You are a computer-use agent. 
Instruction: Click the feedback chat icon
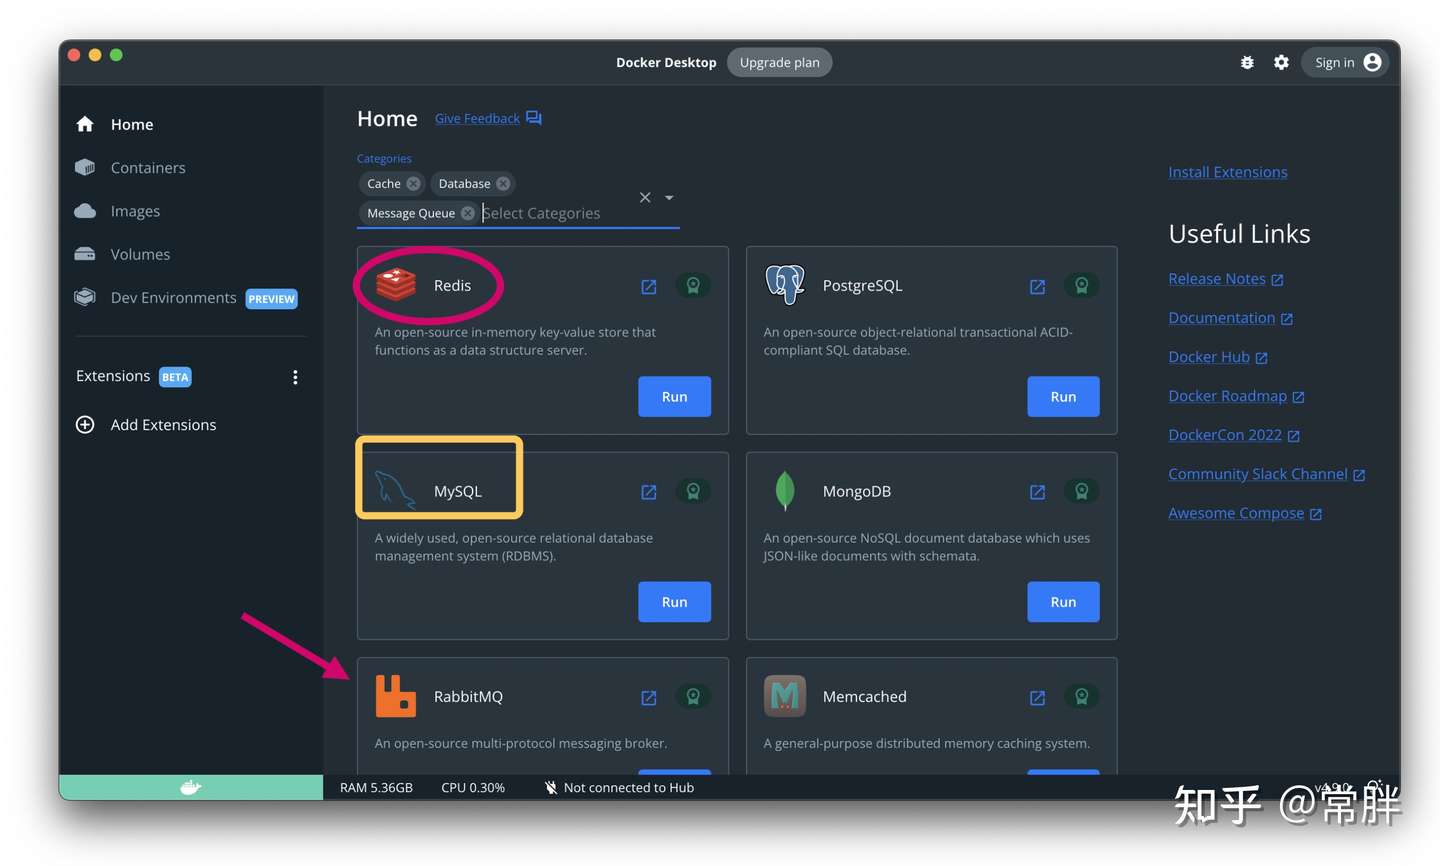click(534, 118)
